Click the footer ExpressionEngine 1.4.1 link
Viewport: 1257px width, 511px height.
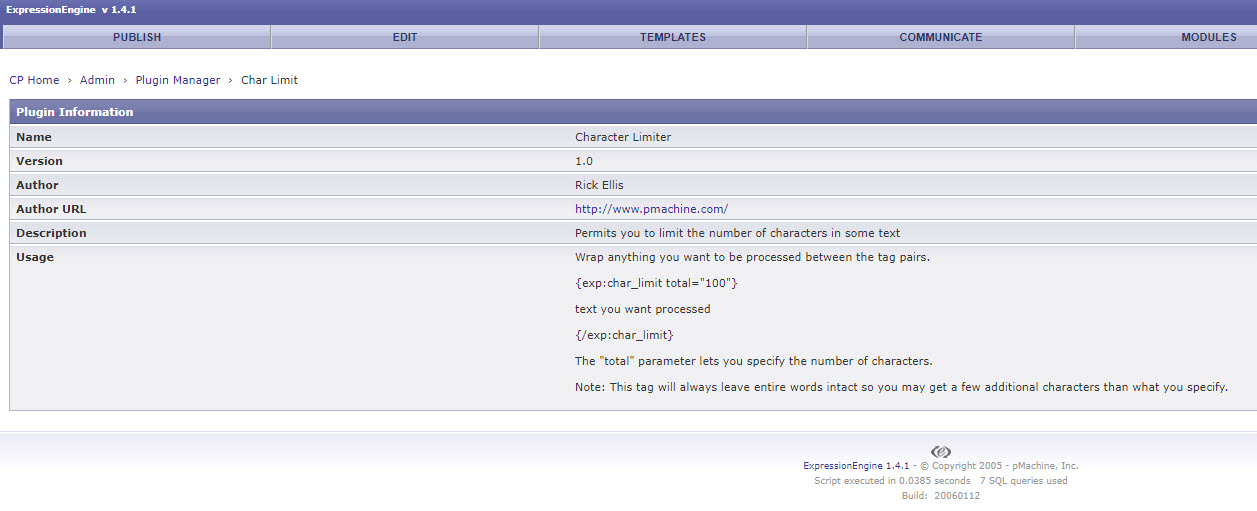(x=856, y=466)
